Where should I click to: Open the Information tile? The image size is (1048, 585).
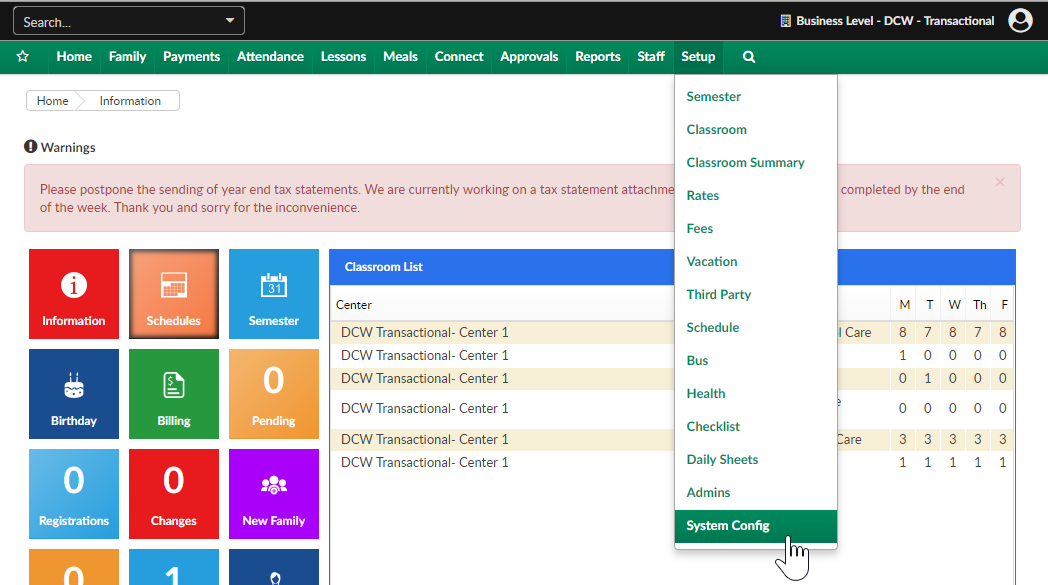pos(74,294)
